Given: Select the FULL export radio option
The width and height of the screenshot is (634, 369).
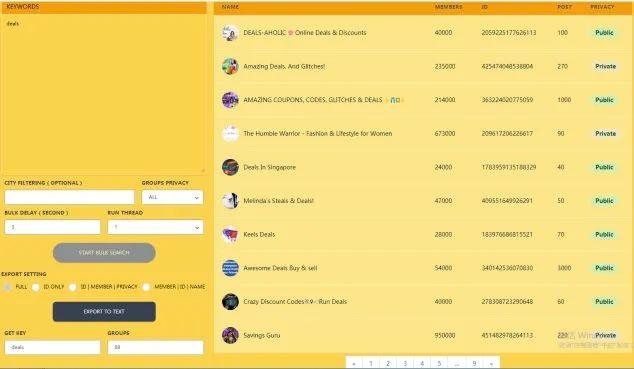Looking at the screenshot, I should [x=7, y=287].
